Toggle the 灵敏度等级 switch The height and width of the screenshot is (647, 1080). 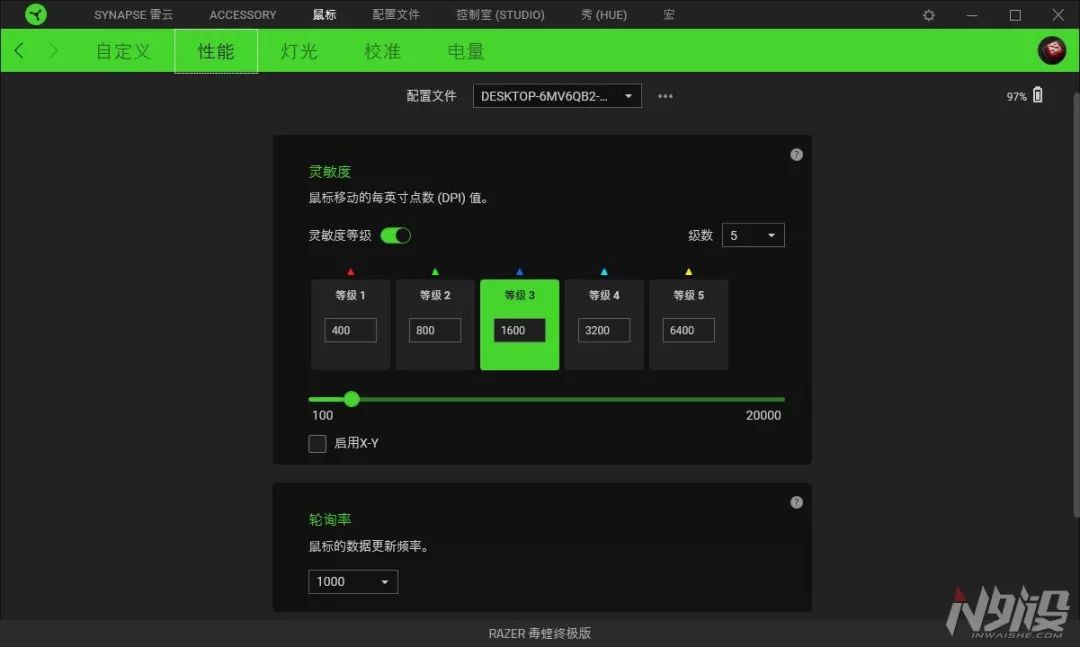click(395, 236)
